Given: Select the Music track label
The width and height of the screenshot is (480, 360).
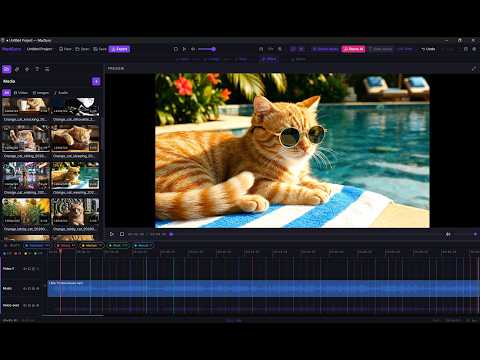Looking at the screenshot, I should click(7, 288).
